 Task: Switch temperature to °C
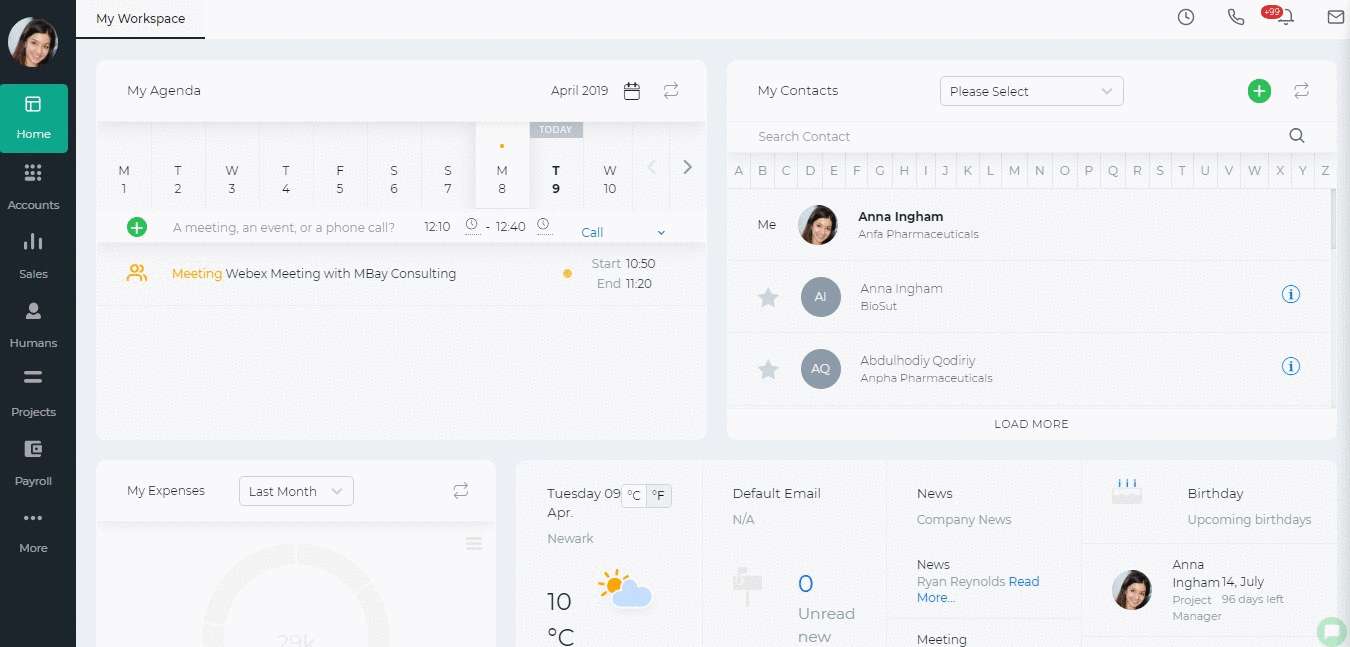(634, 496)
